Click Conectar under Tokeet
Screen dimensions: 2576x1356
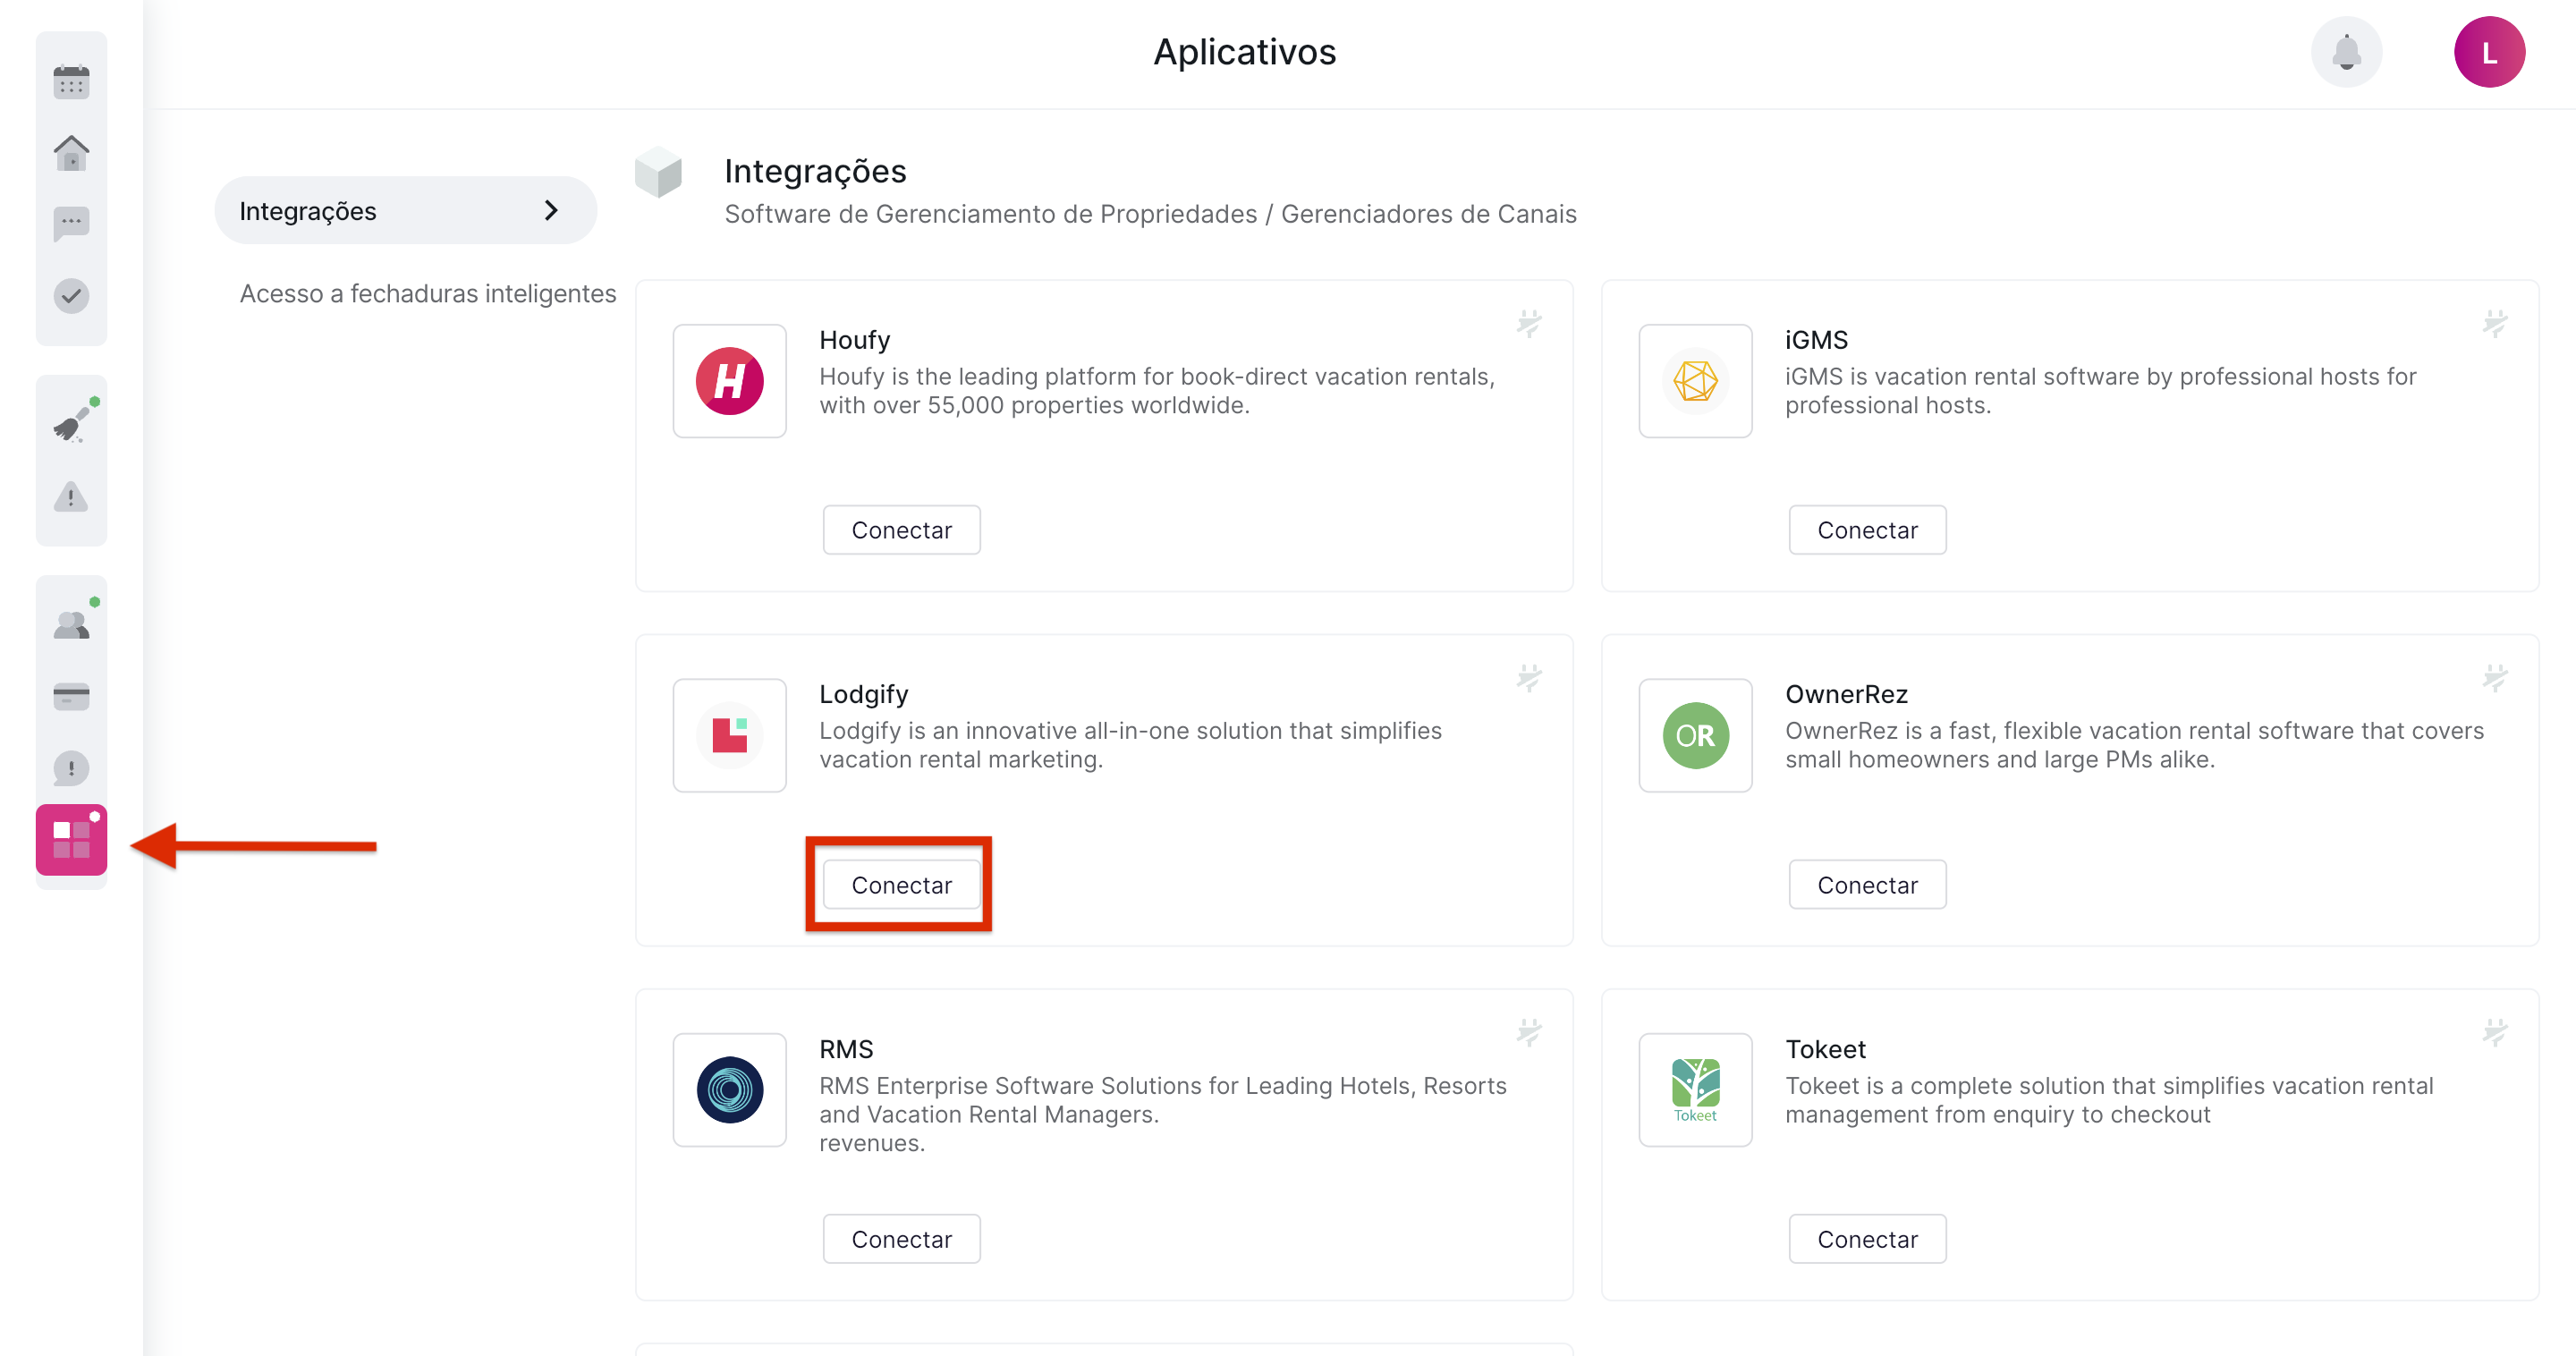[x=1867, y=1239]
